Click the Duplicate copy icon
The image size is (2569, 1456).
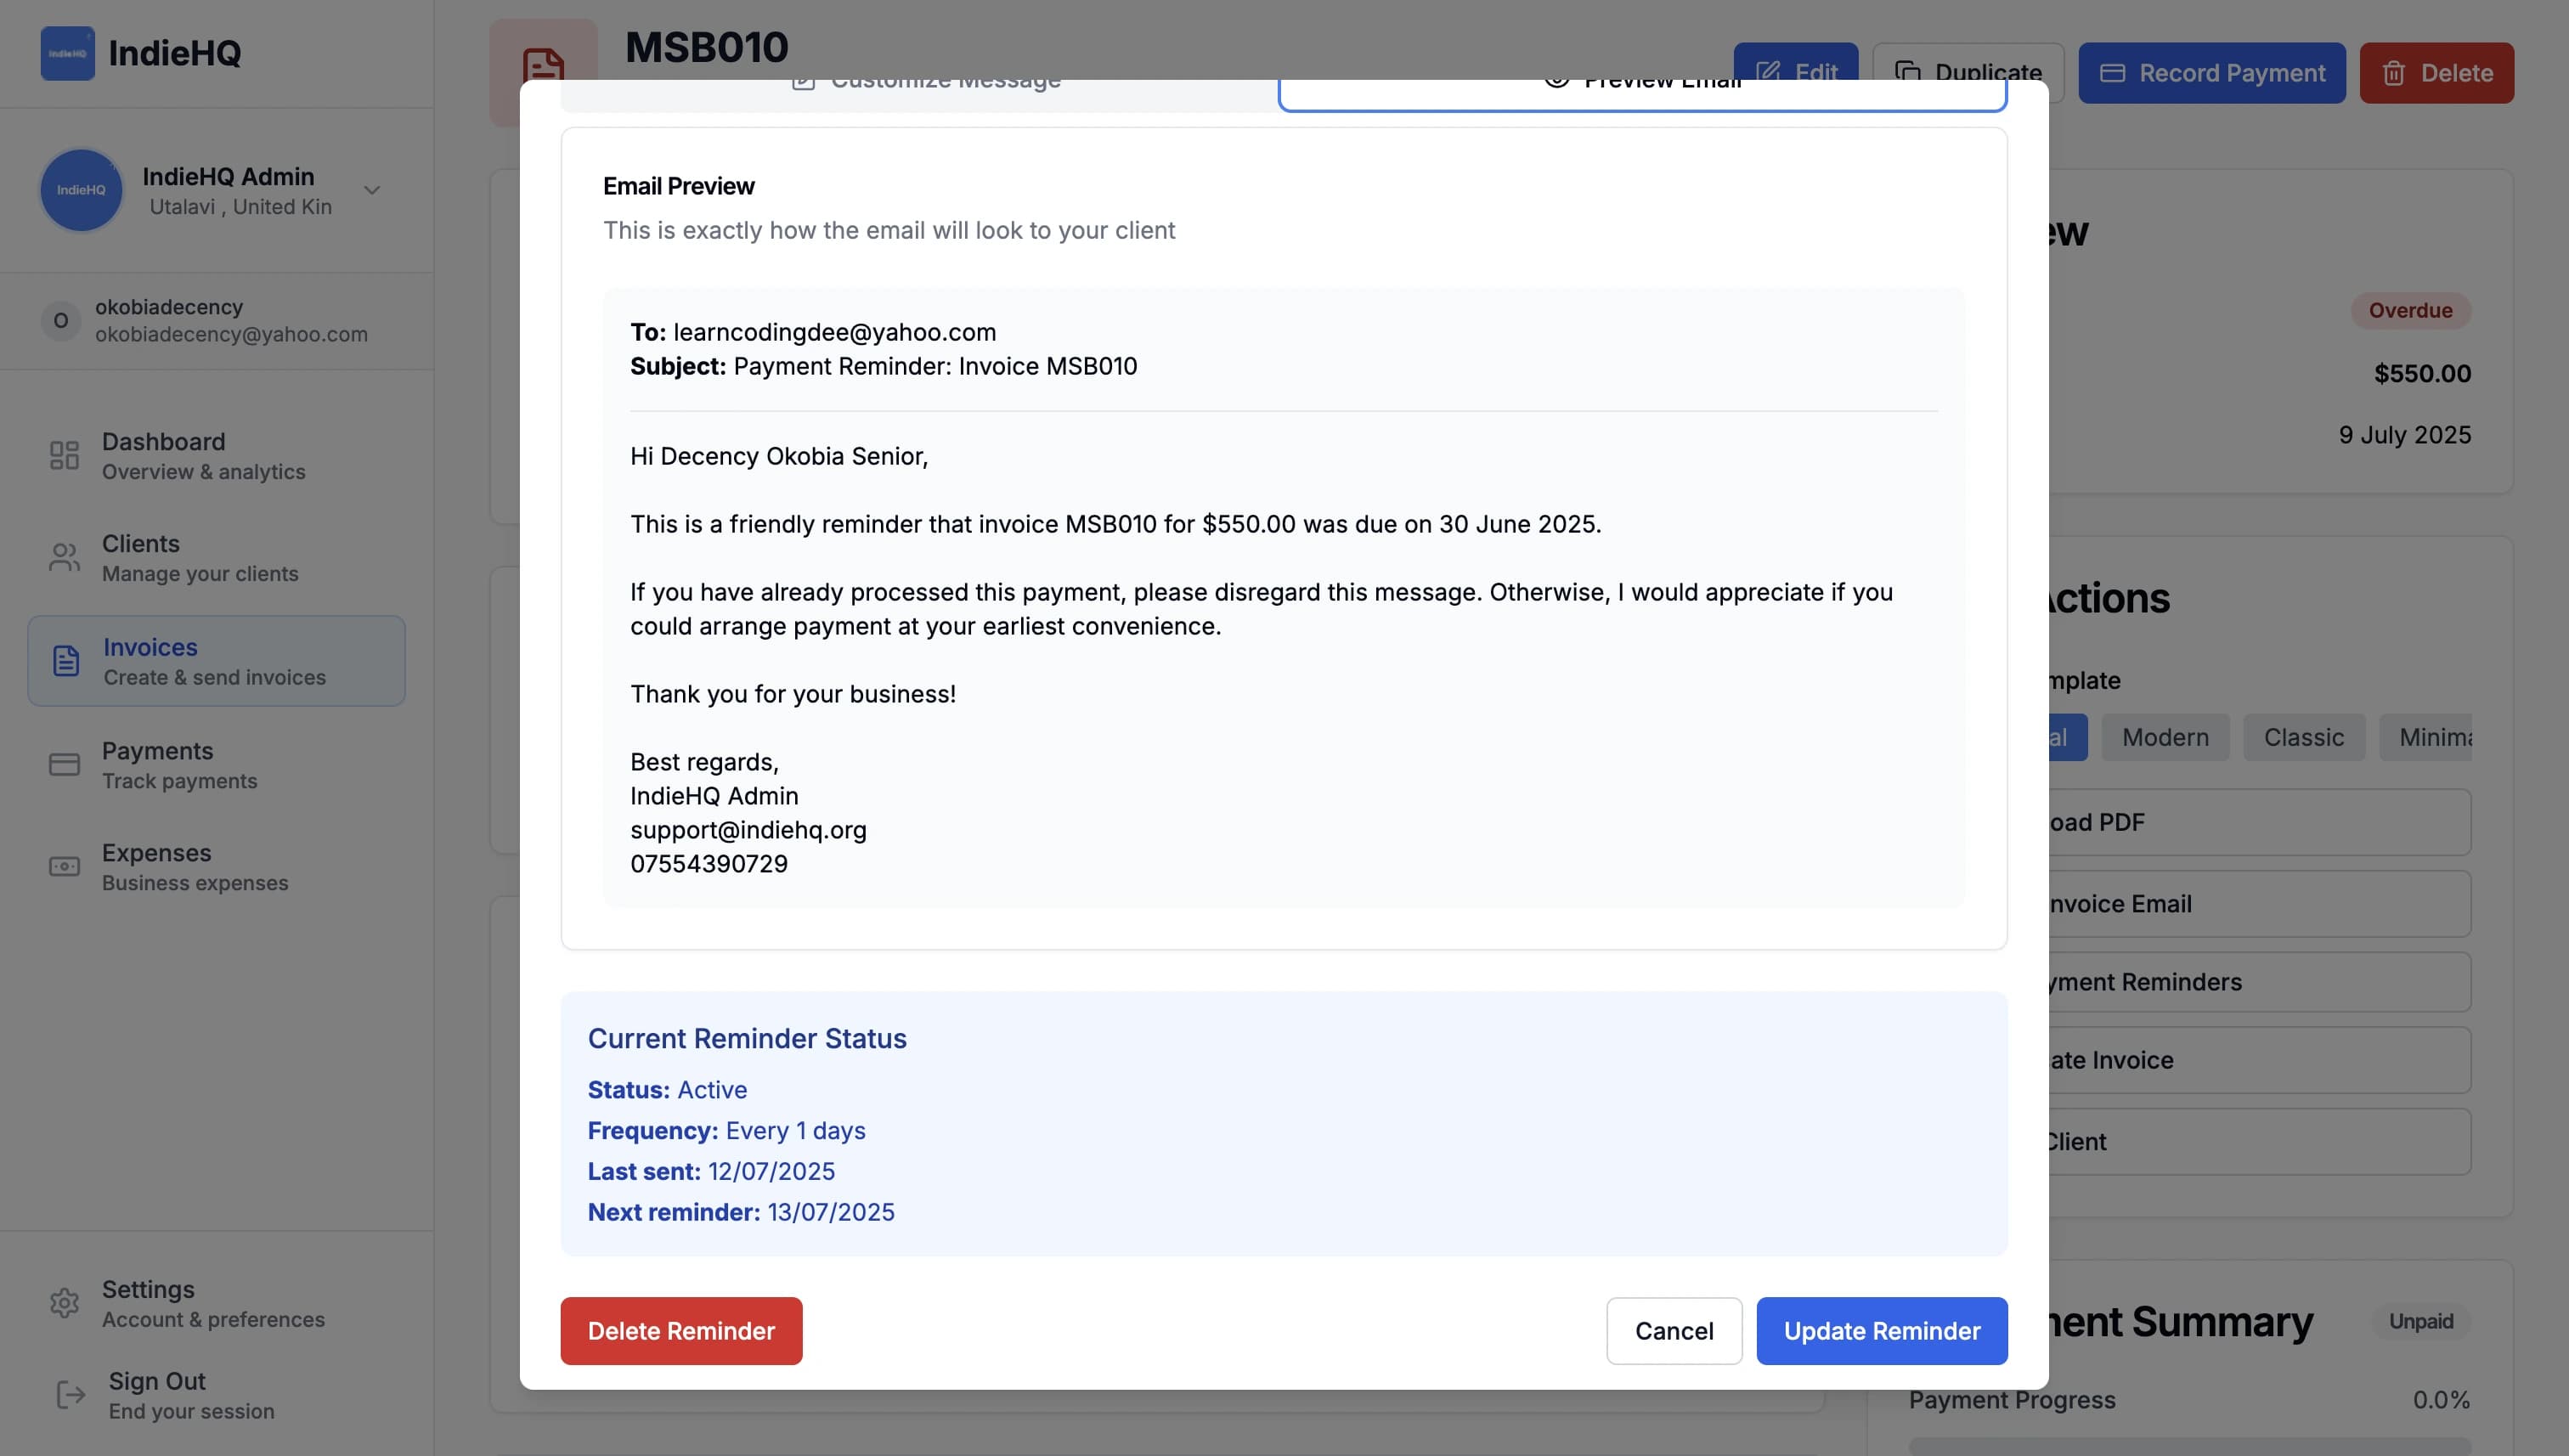pos(1907,71)
